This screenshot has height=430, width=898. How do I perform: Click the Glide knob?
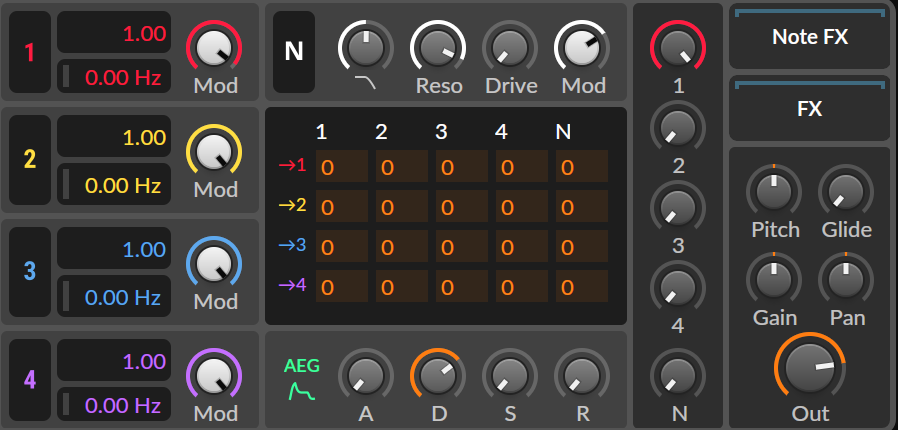point(846,191)
